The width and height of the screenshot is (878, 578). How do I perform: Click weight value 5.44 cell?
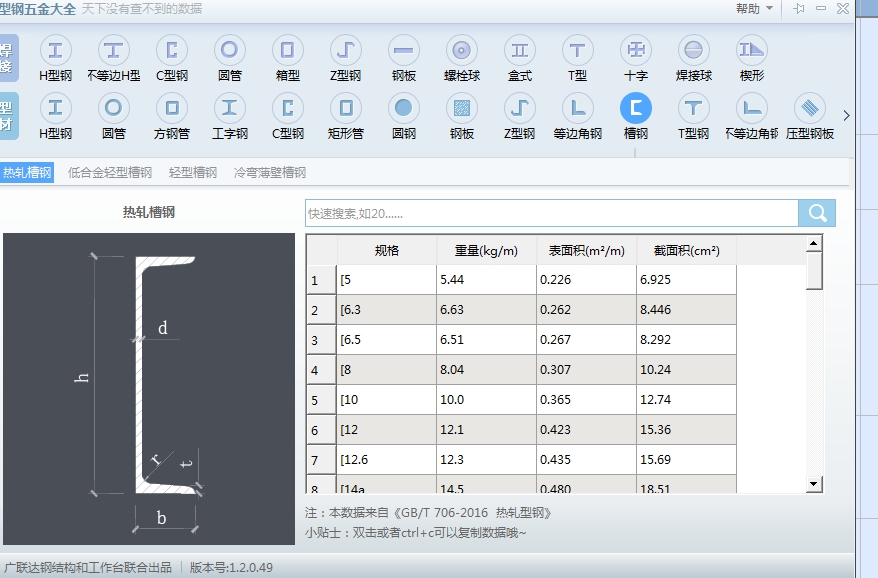[x=487, y=279]
